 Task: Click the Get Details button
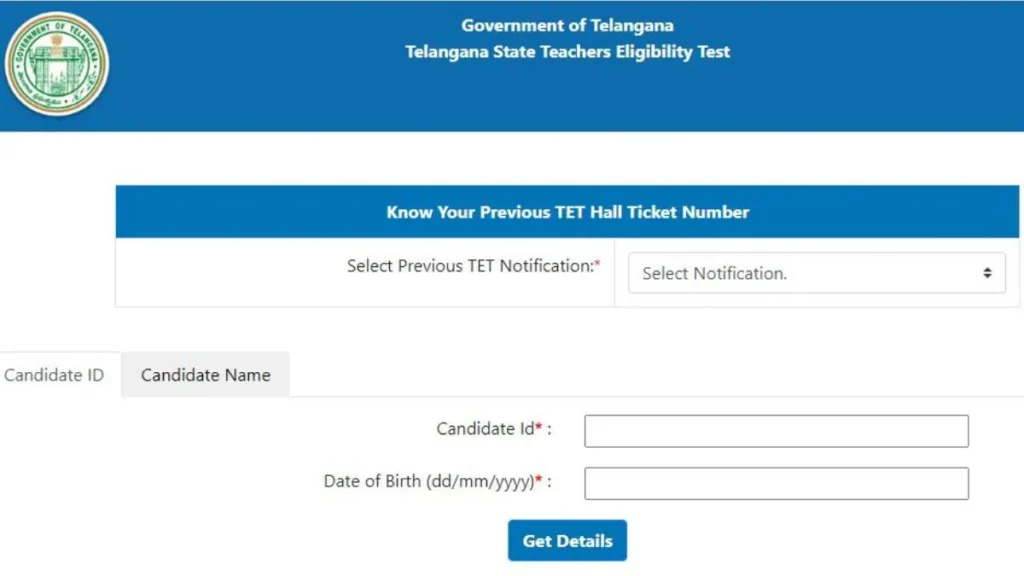(x=567, y=541)
